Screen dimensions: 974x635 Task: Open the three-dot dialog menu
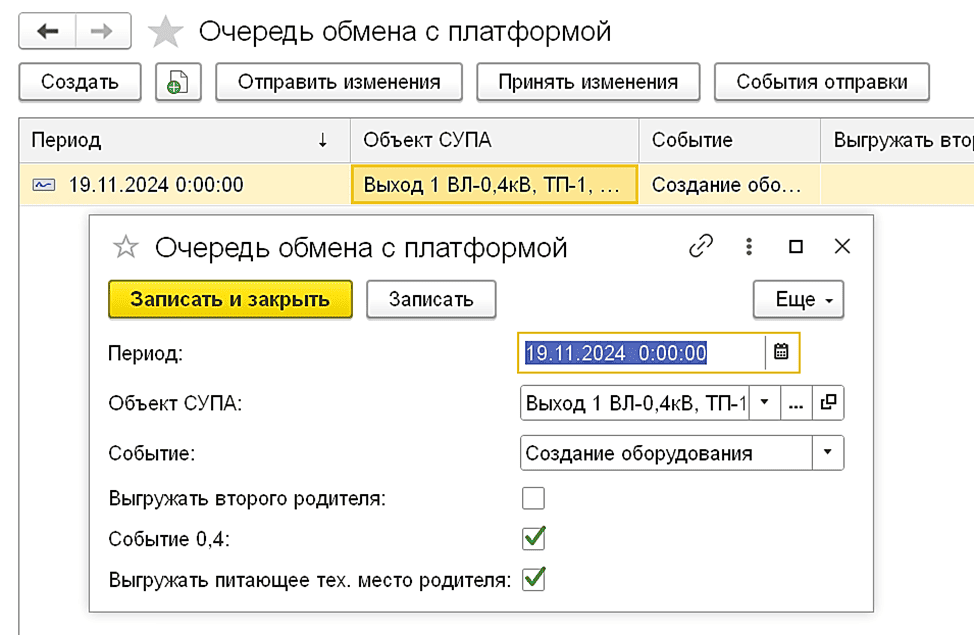tap(748, 246)
